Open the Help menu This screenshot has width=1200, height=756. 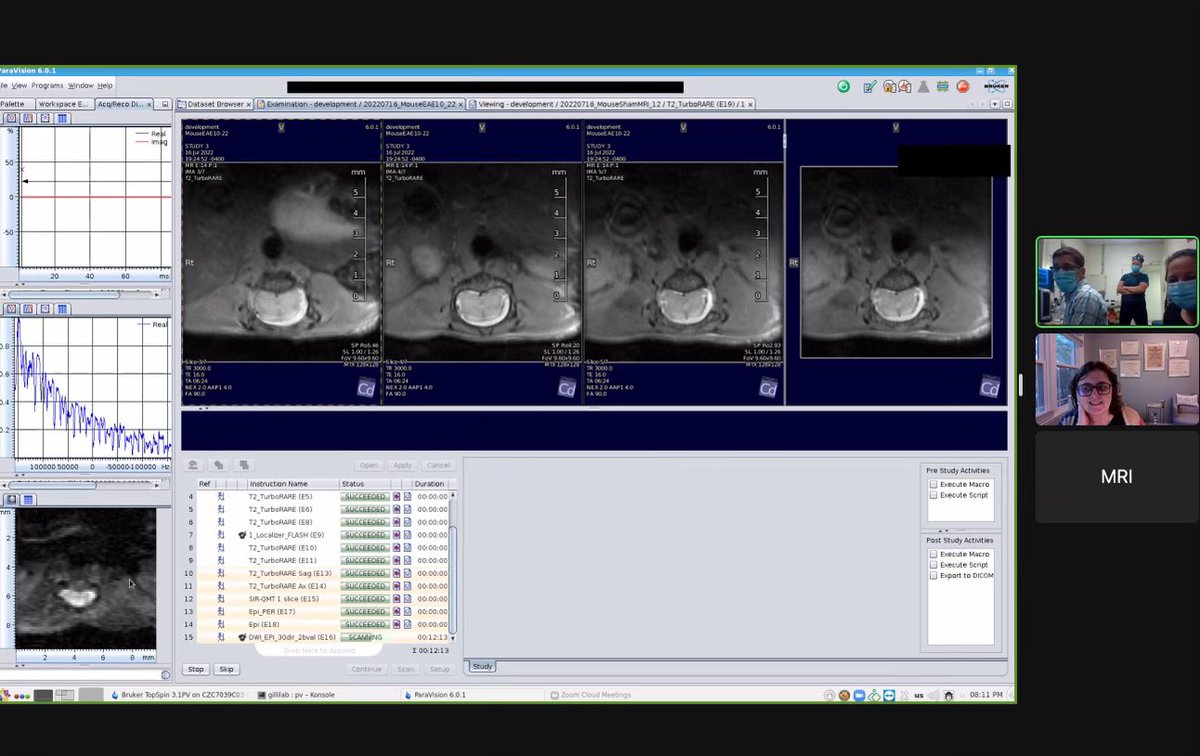click(105, 85)
